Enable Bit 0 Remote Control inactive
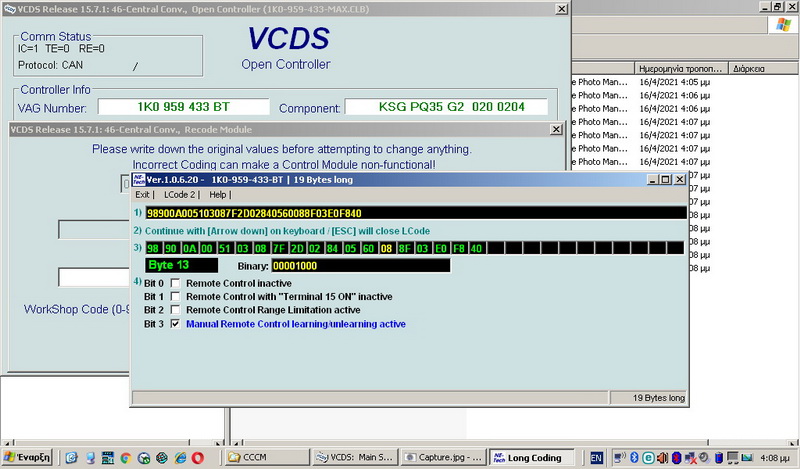The width and height of the screenshot is (800, 469). click(x=175, y=283)
